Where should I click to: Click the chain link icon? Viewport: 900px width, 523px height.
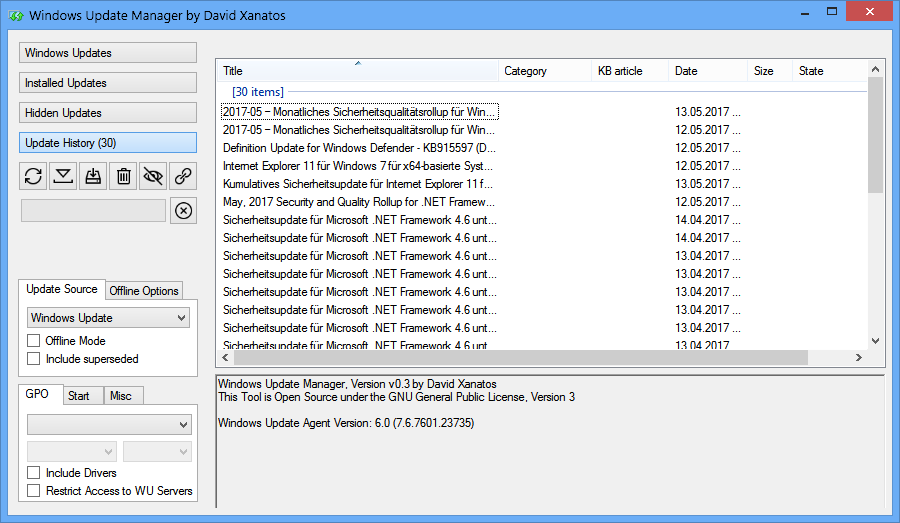183,176
